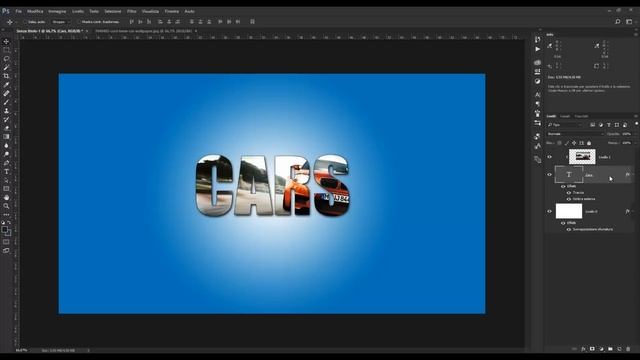
Task: Toggle the Traccia effect visibility
Action: pos(569,193)
